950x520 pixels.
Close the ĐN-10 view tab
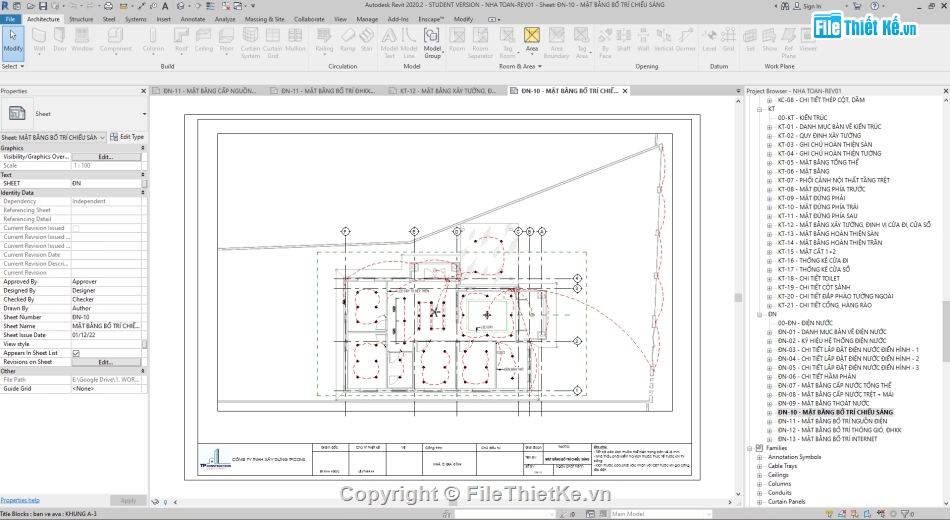click(x=625, y=91)
